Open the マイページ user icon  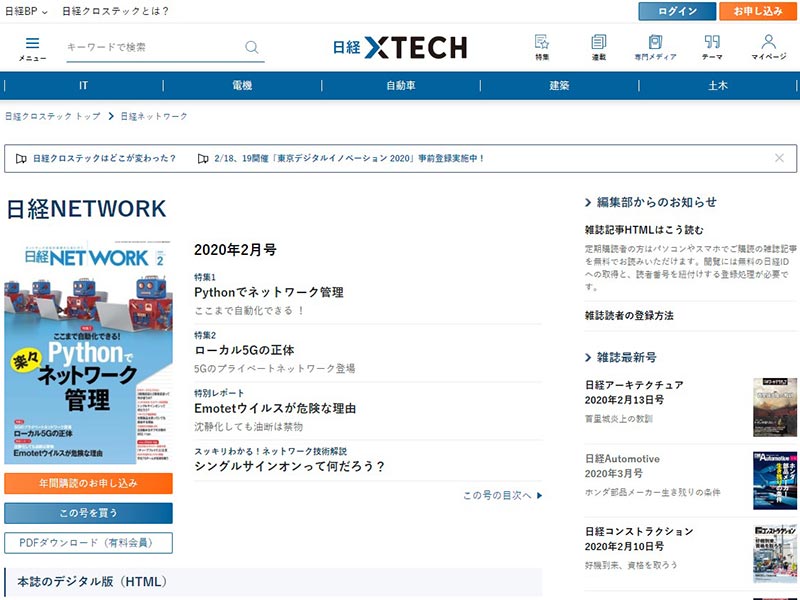(768, 47)
